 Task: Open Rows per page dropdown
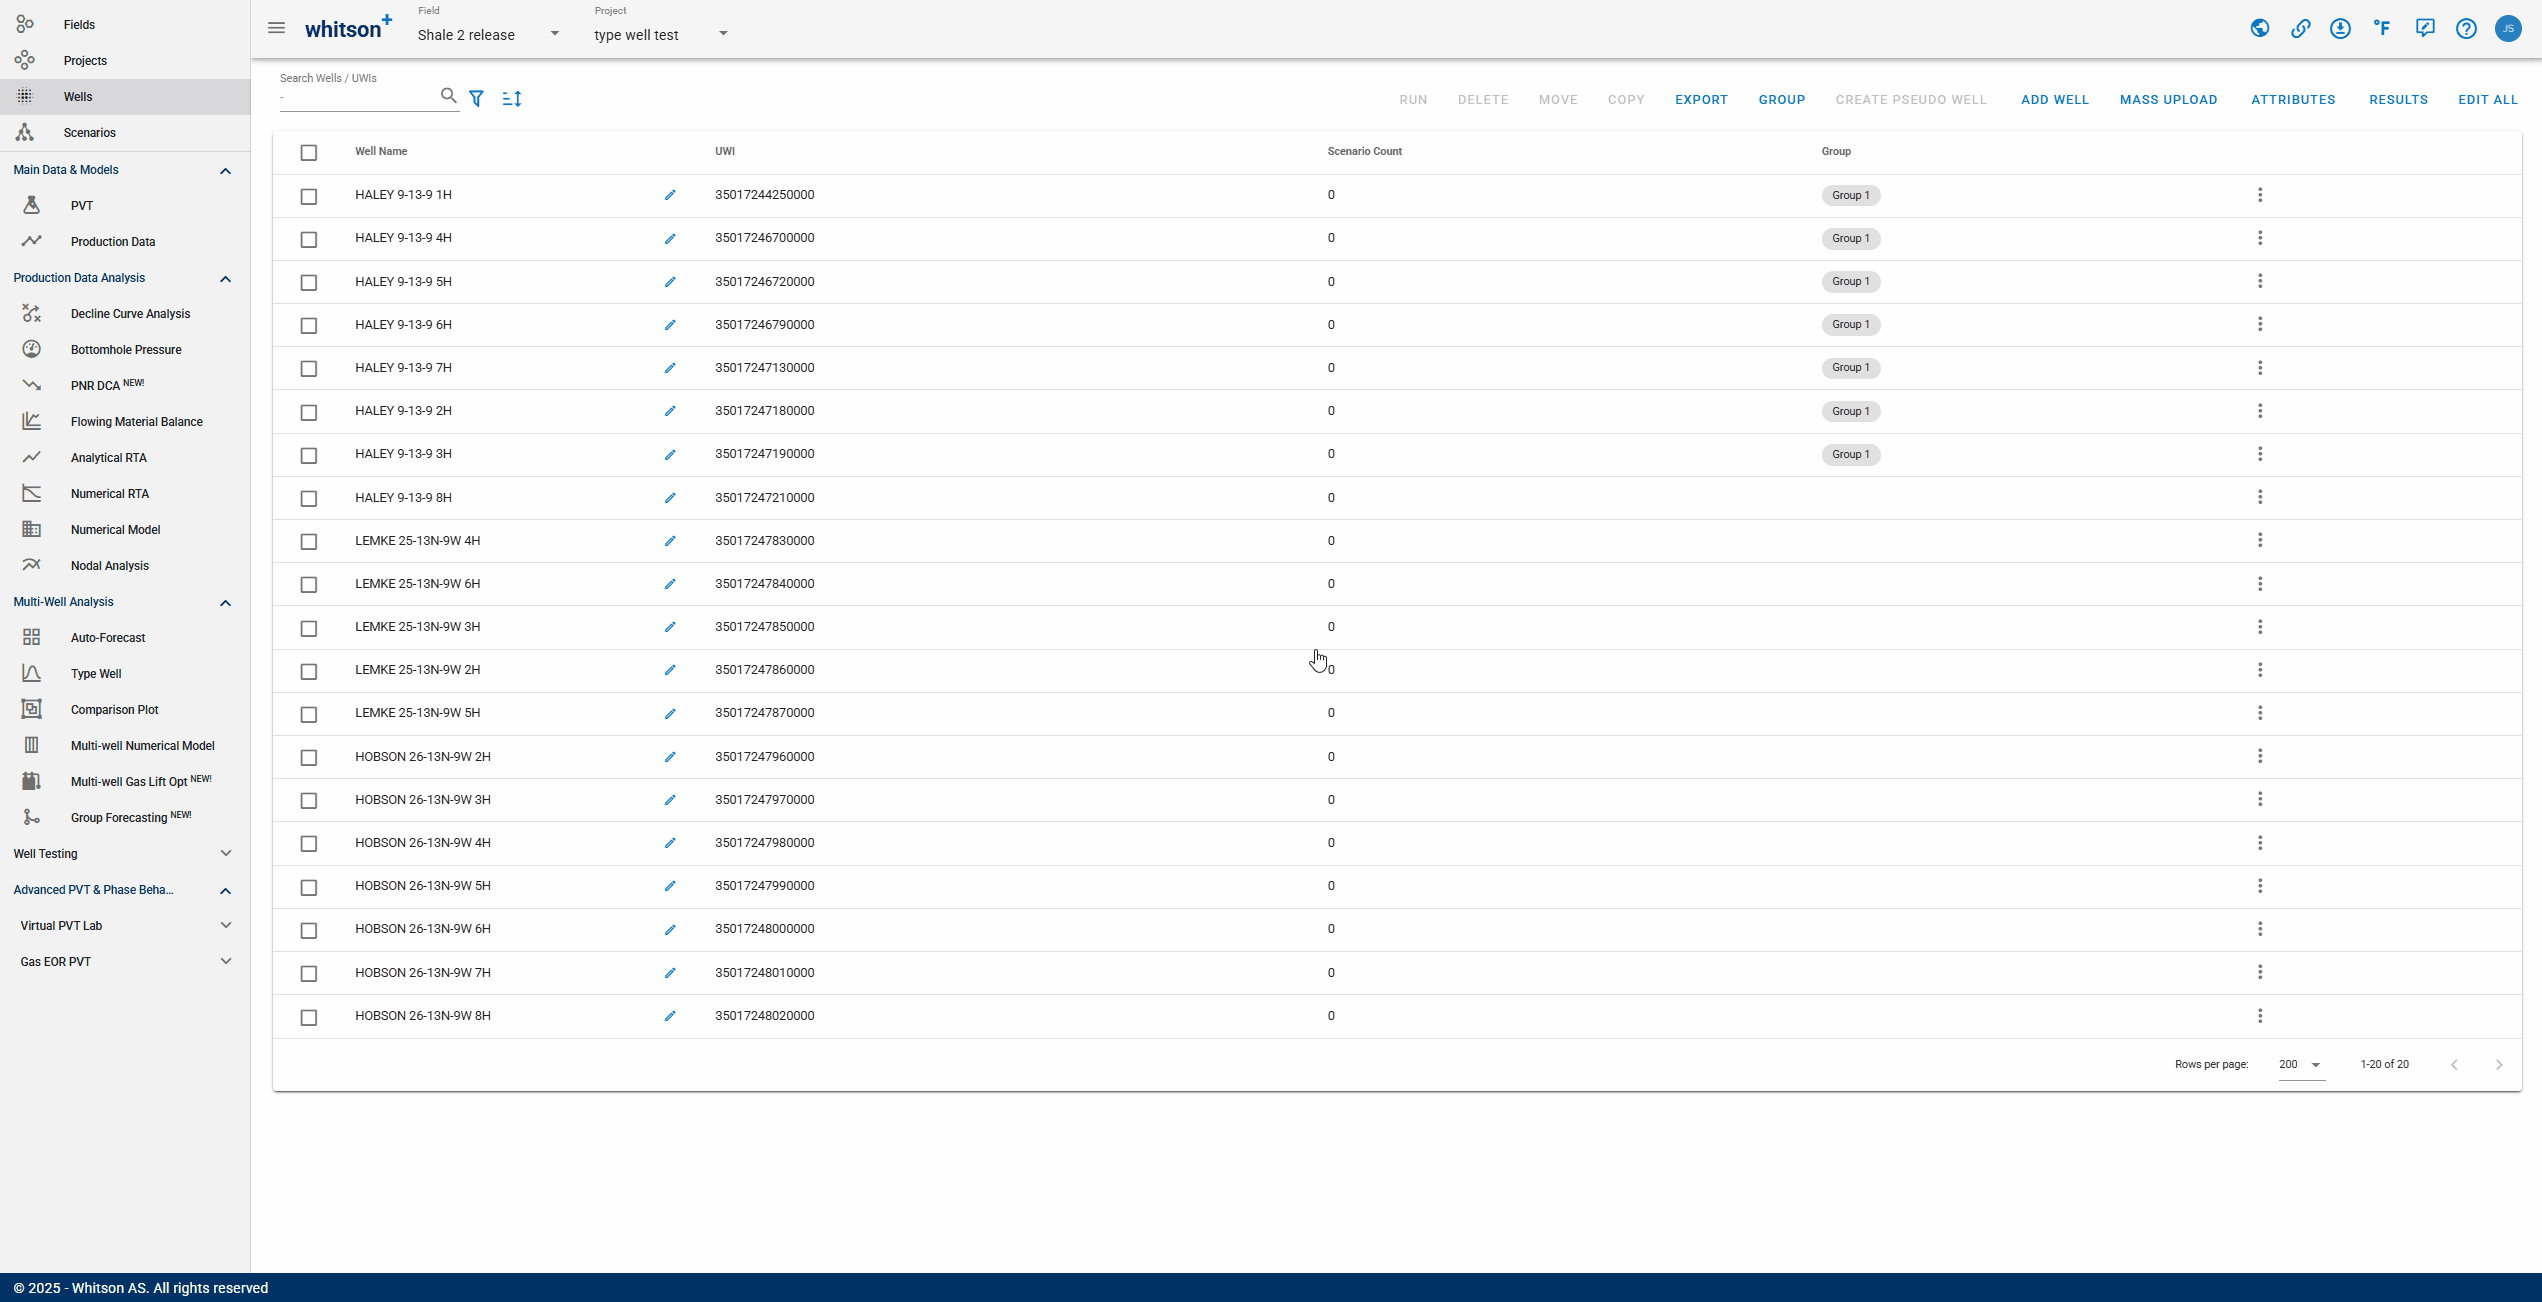2300,1064
